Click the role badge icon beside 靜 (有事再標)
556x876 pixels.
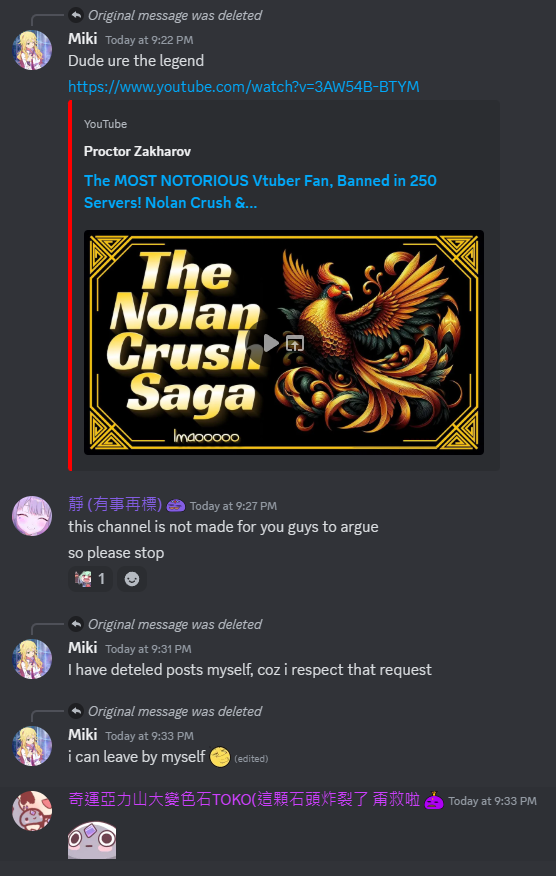point(175,505)
